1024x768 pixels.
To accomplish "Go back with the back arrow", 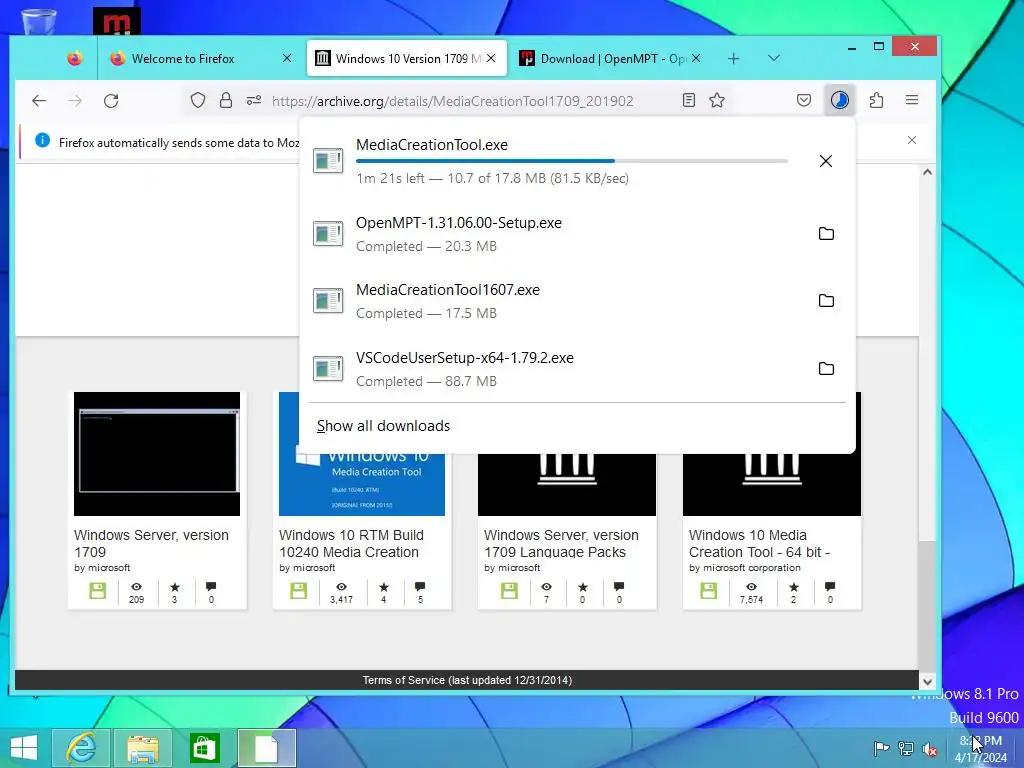I will [x=39, y=101].
